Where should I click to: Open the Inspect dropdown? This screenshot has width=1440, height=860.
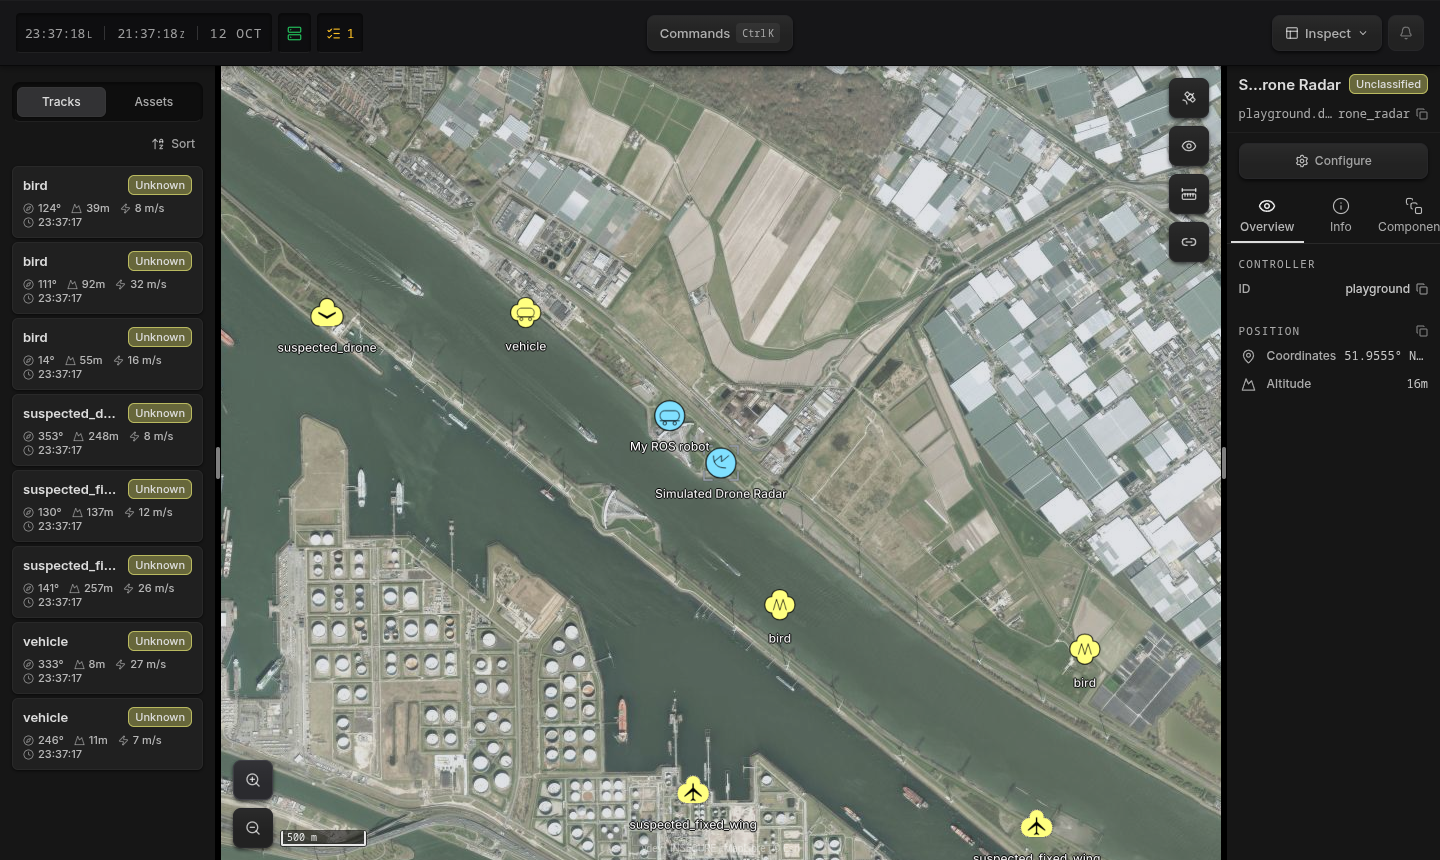click(1327, 33)
